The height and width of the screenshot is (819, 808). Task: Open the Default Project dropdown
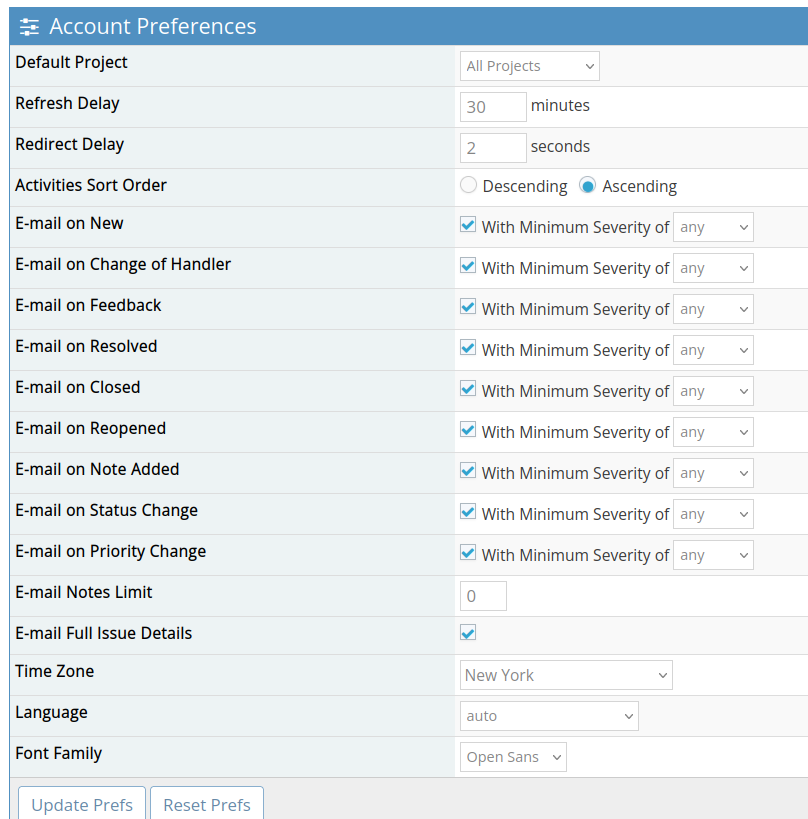(529, 65)
